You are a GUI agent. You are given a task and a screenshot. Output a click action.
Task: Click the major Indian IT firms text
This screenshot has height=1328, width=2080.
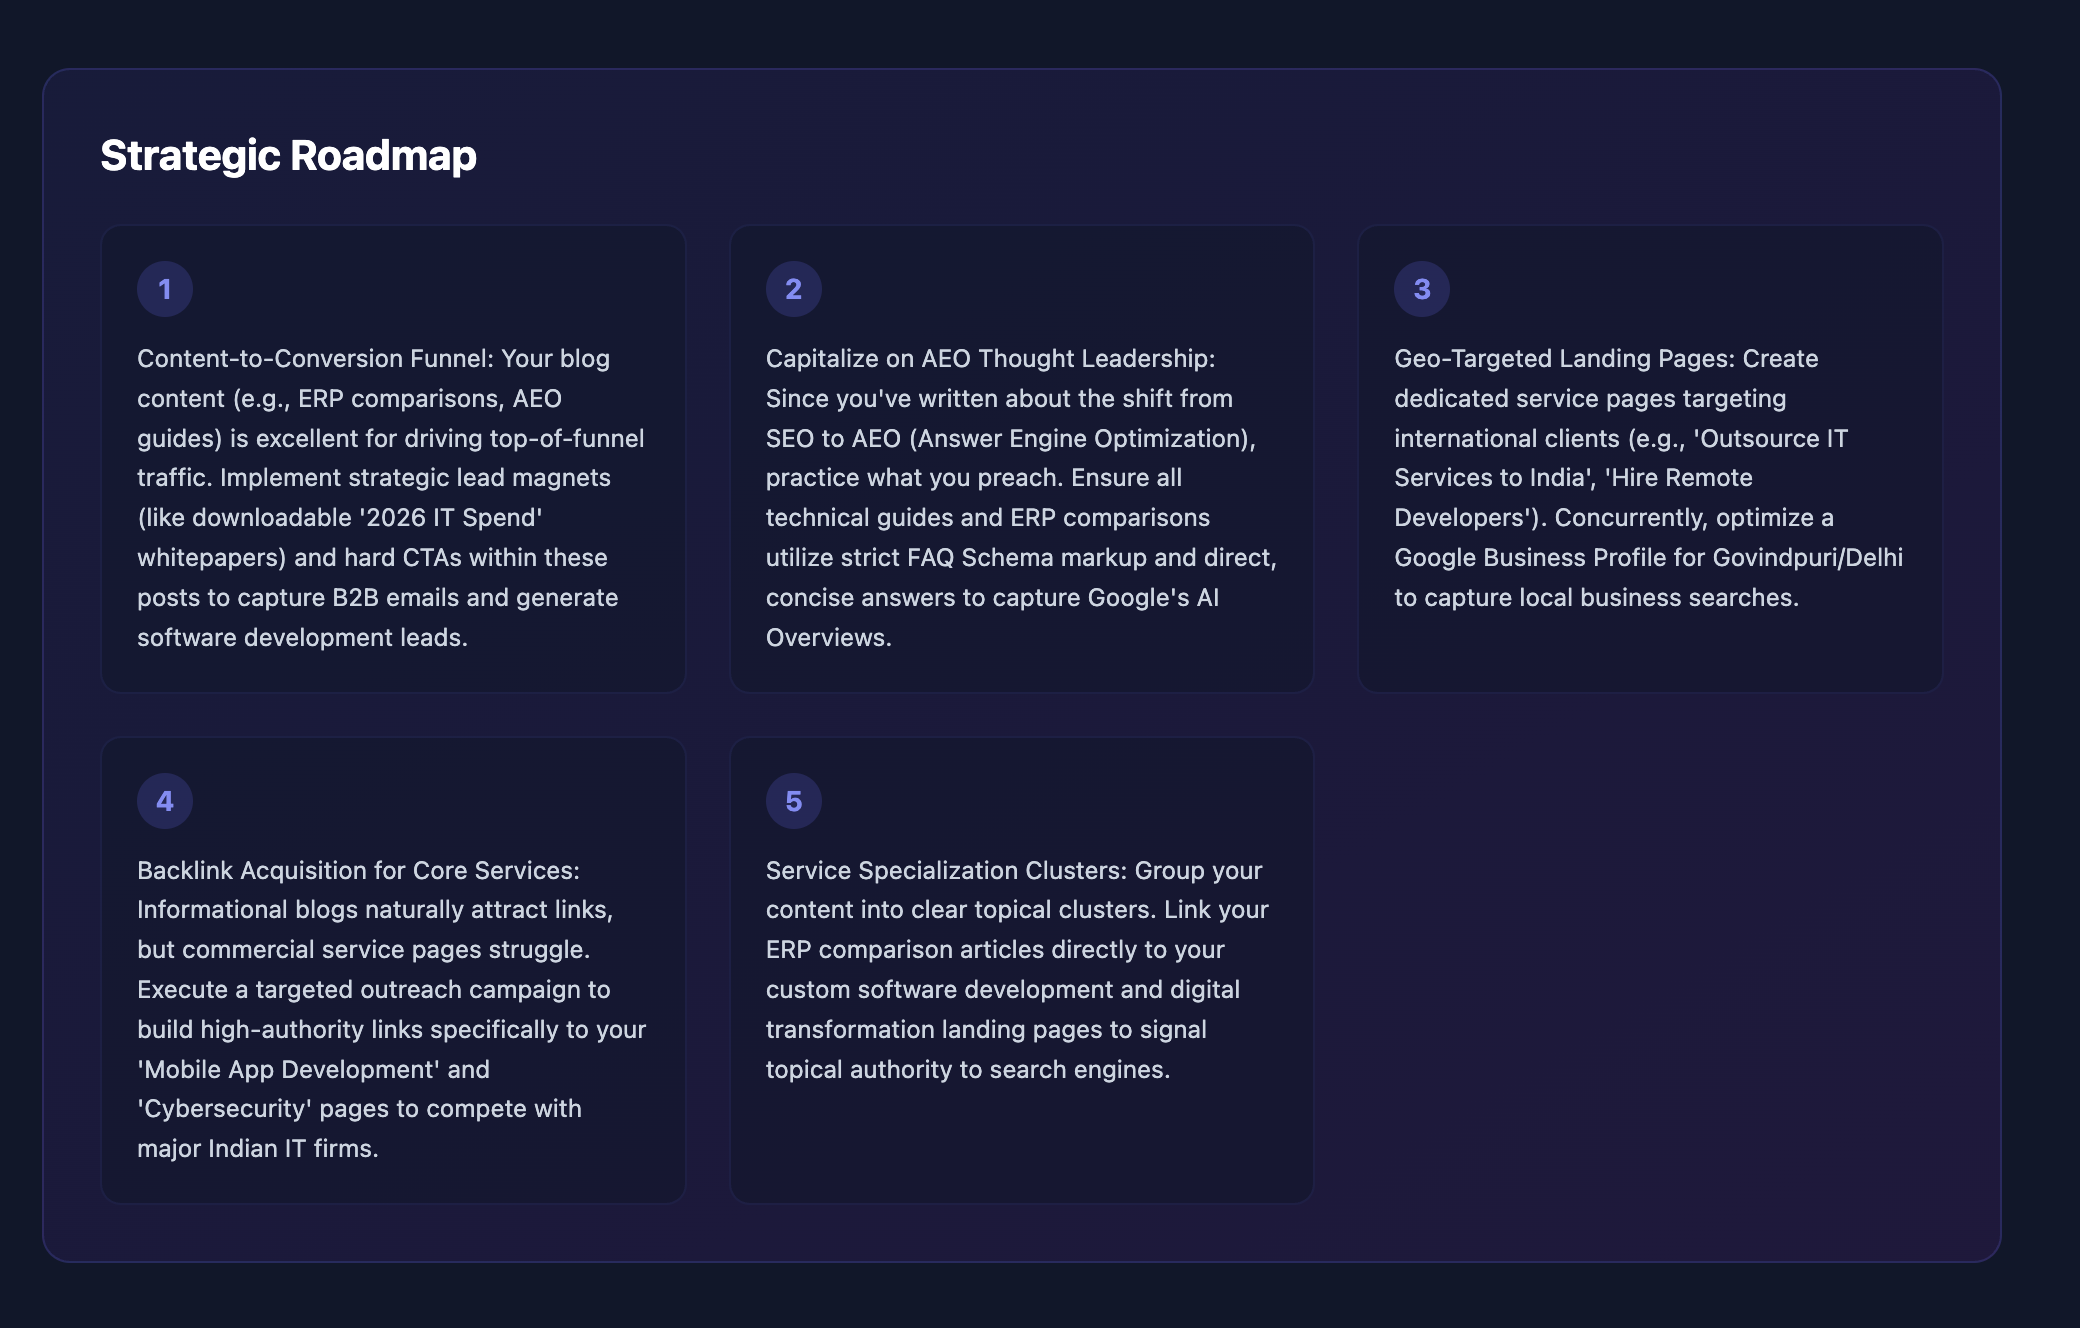pyautogui.click(x=257, y=1149)
